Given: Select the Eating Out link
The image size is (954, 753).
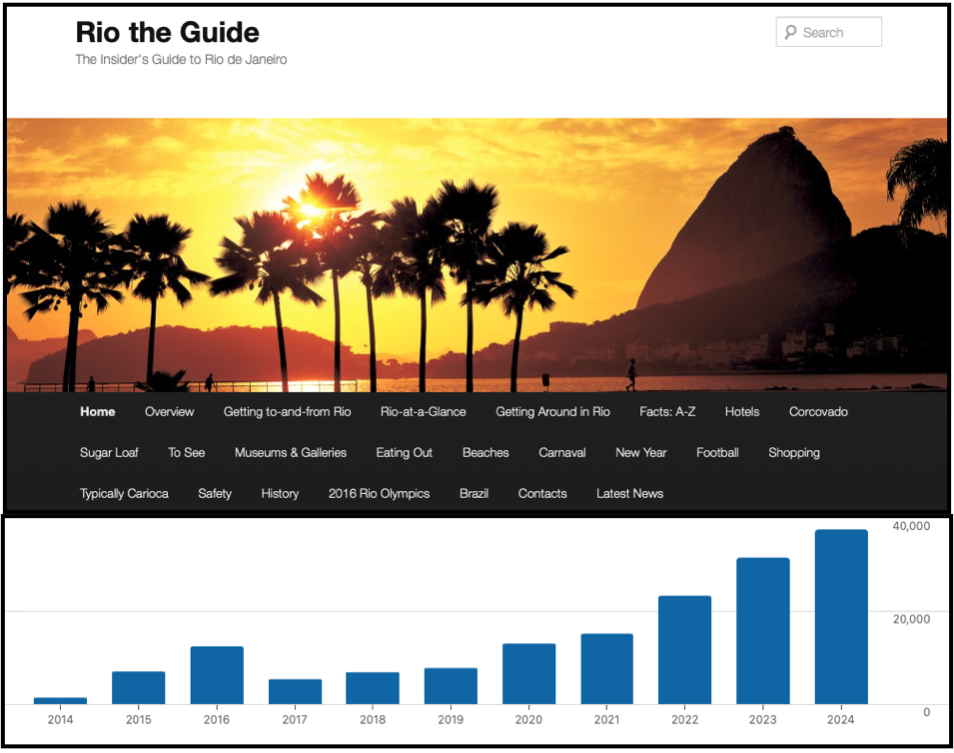Looking at the screenshot, I should coord(404,453).
